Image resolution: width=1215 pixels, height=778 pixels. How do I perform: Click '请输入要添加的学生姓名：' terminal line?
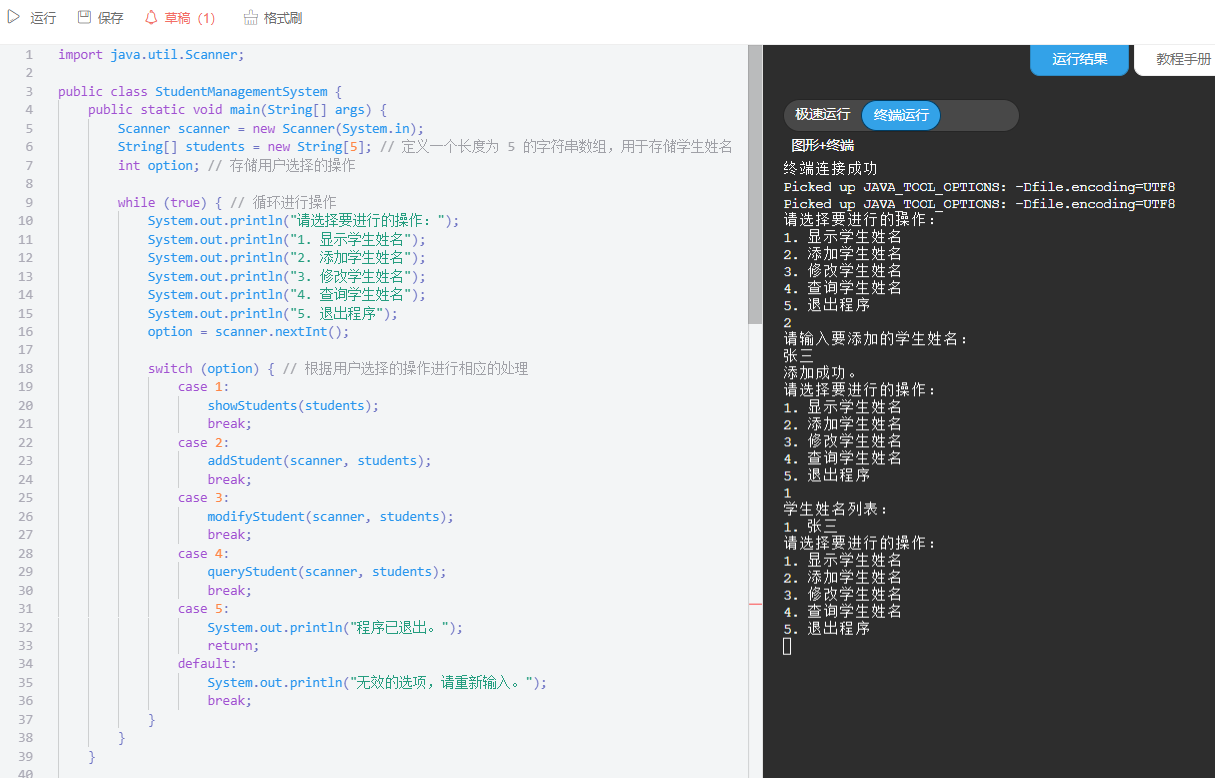(x=877, y=339)
